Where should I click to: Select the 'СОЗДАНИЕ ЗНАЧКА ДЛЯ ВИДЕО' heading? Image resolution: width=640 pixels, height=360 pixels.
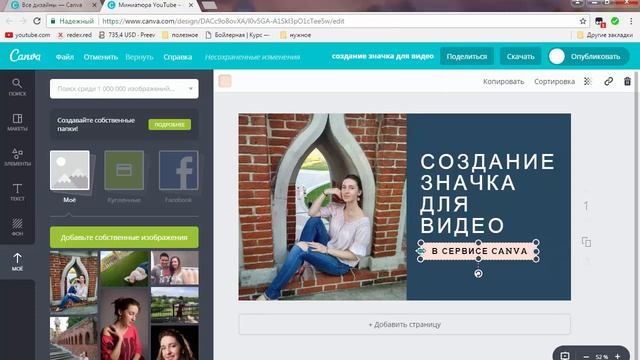click(487, 193)
